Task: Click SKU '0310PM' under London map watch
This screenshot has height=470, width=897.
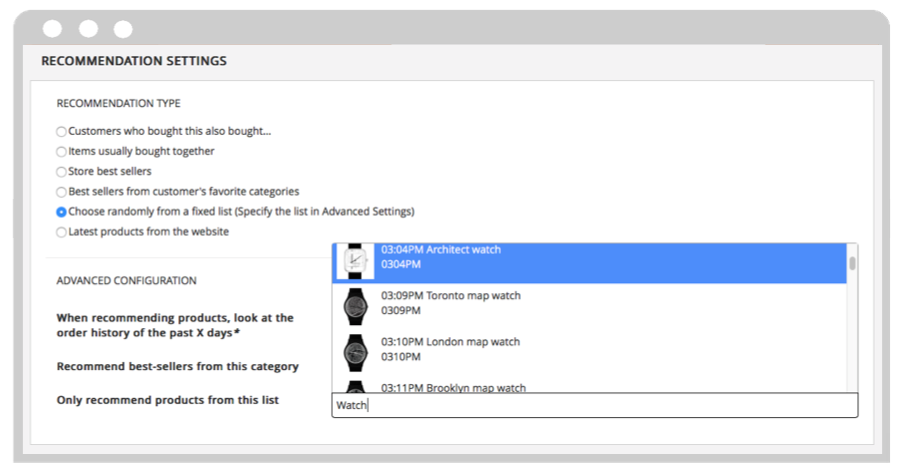Action: [x=401, y=357]
